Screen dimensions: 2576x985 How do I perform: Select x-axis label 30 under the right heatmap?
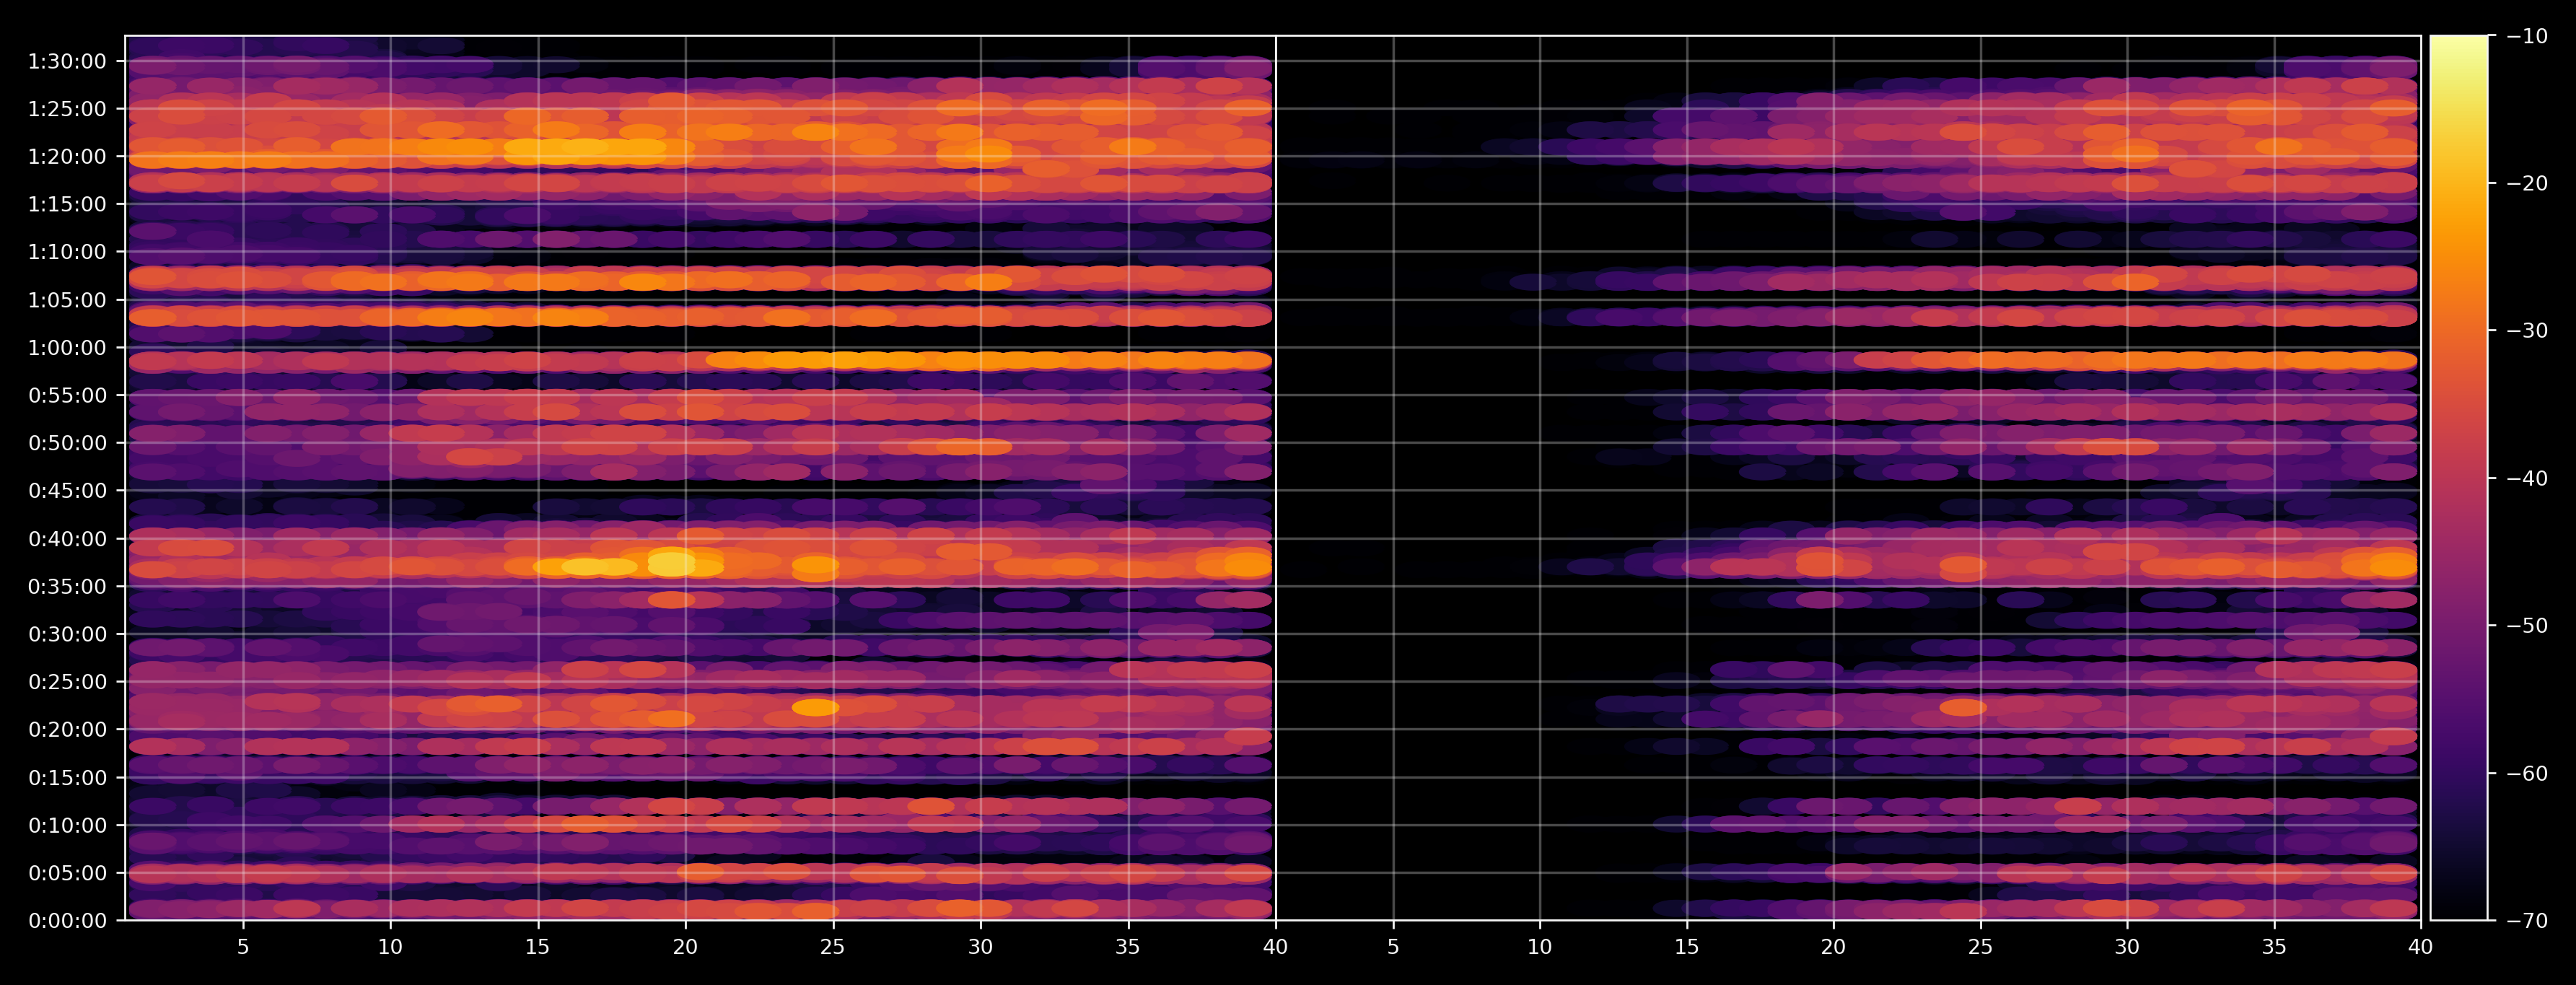point(2127,947)
